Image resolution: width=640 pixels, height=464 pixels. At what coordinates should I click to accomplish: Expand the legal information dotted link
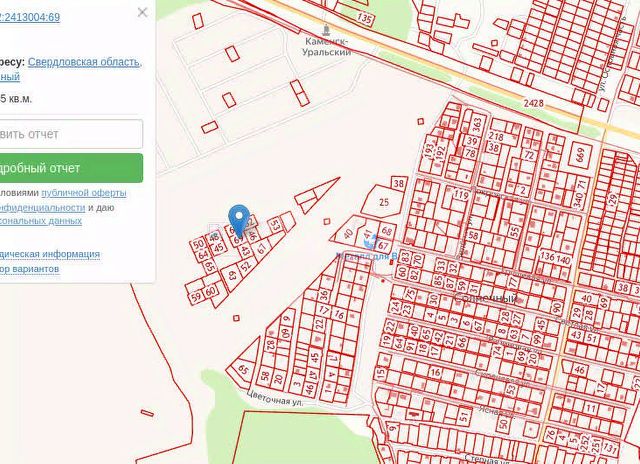[50, 254]
